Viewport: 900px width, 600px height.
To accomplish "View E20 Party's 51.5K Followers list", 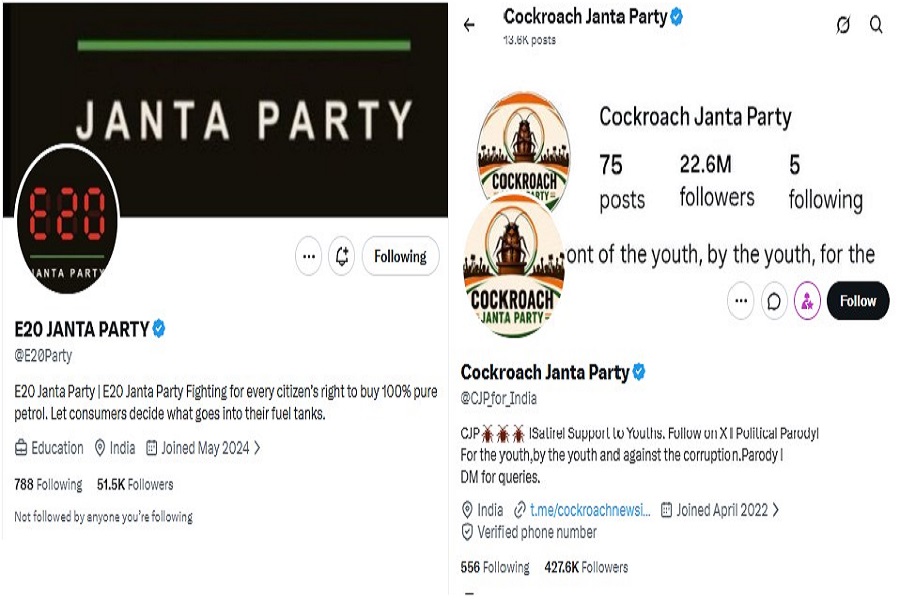I will 135,485.
